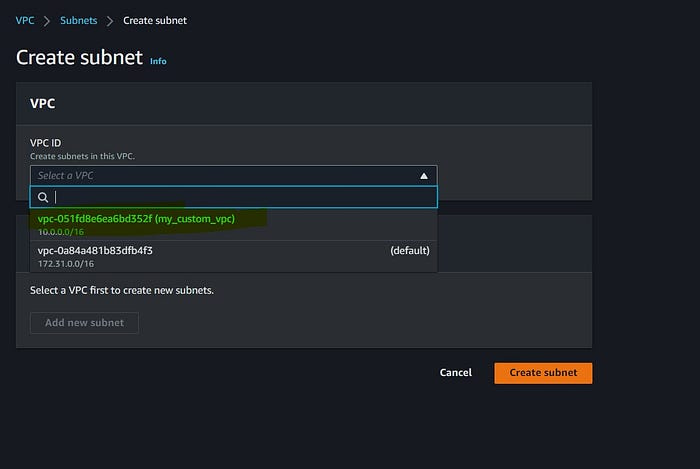
Task: Click the magnifier search icon in dropdown
Action: pyautogui.click(x=43, y=197)
